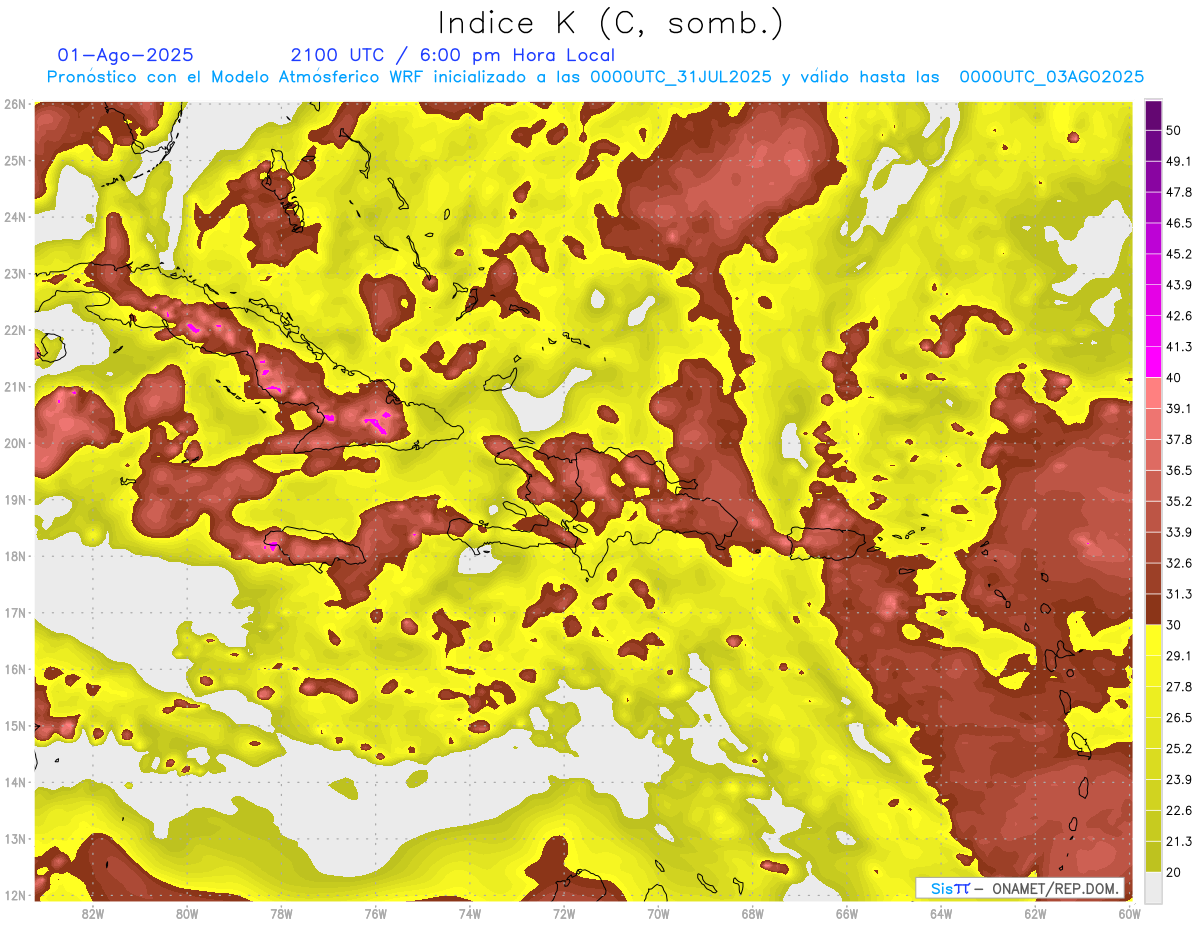1200x927 pixels.
Task: Click the colorbar value 47.8
Action: [1179, 192]
